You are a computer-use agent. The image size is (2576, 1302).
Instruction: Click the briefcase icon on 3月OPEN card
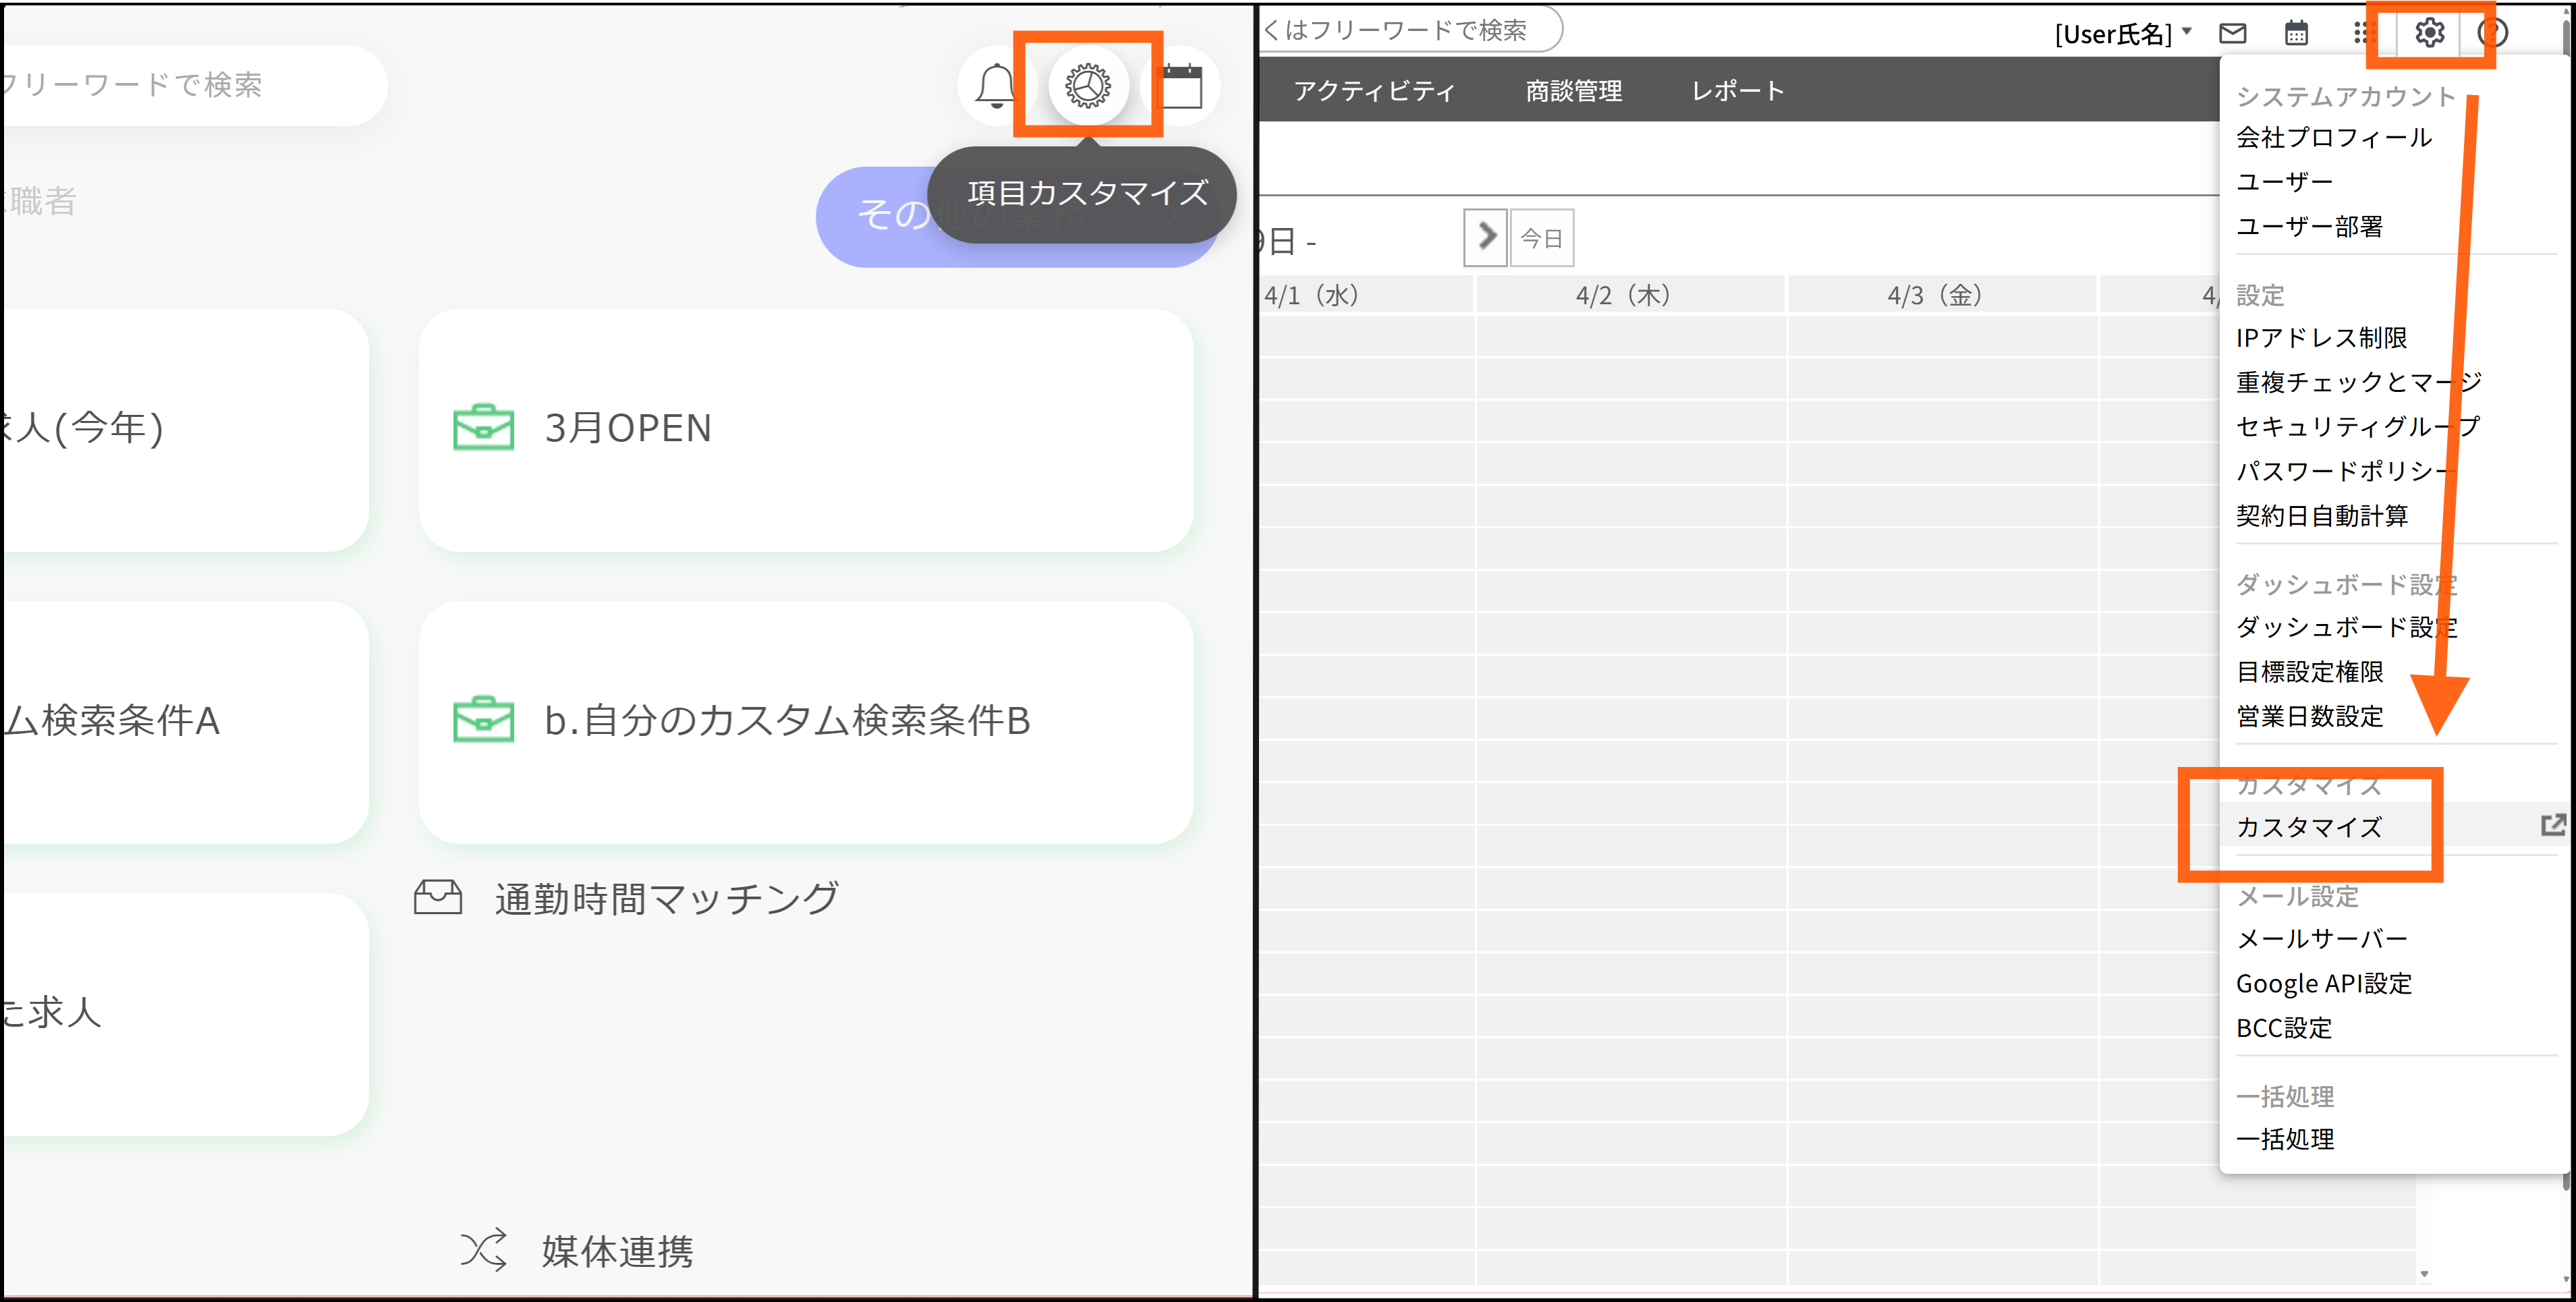pyautogui.click(x=485, y=428)
